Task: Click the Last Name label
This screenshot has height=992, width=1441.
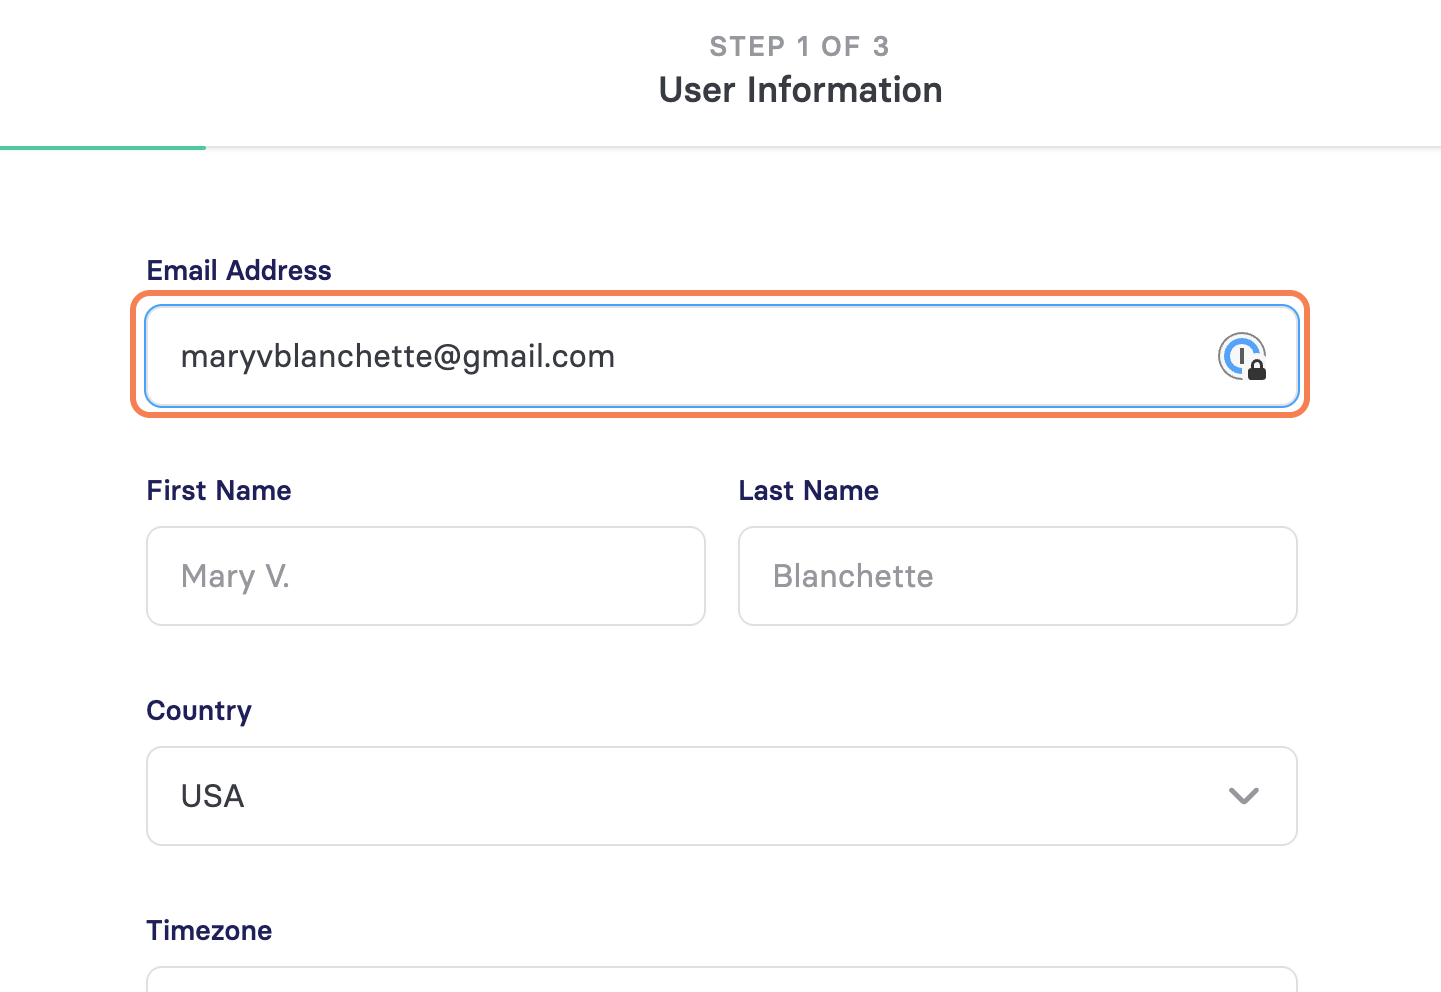Action: 809,490
